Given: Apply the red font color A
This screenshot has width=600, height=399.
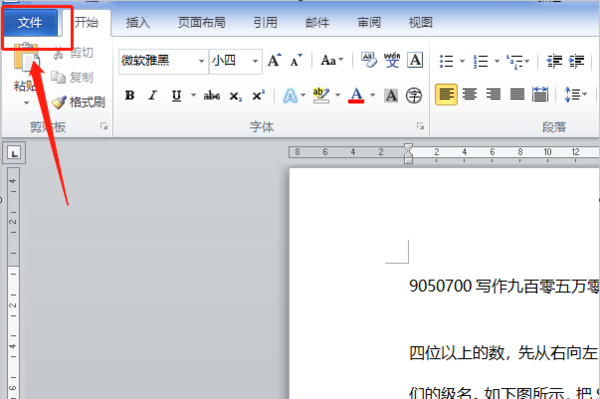Looking at the screenshot, I should pyautogui.click(x=356, y=95).
